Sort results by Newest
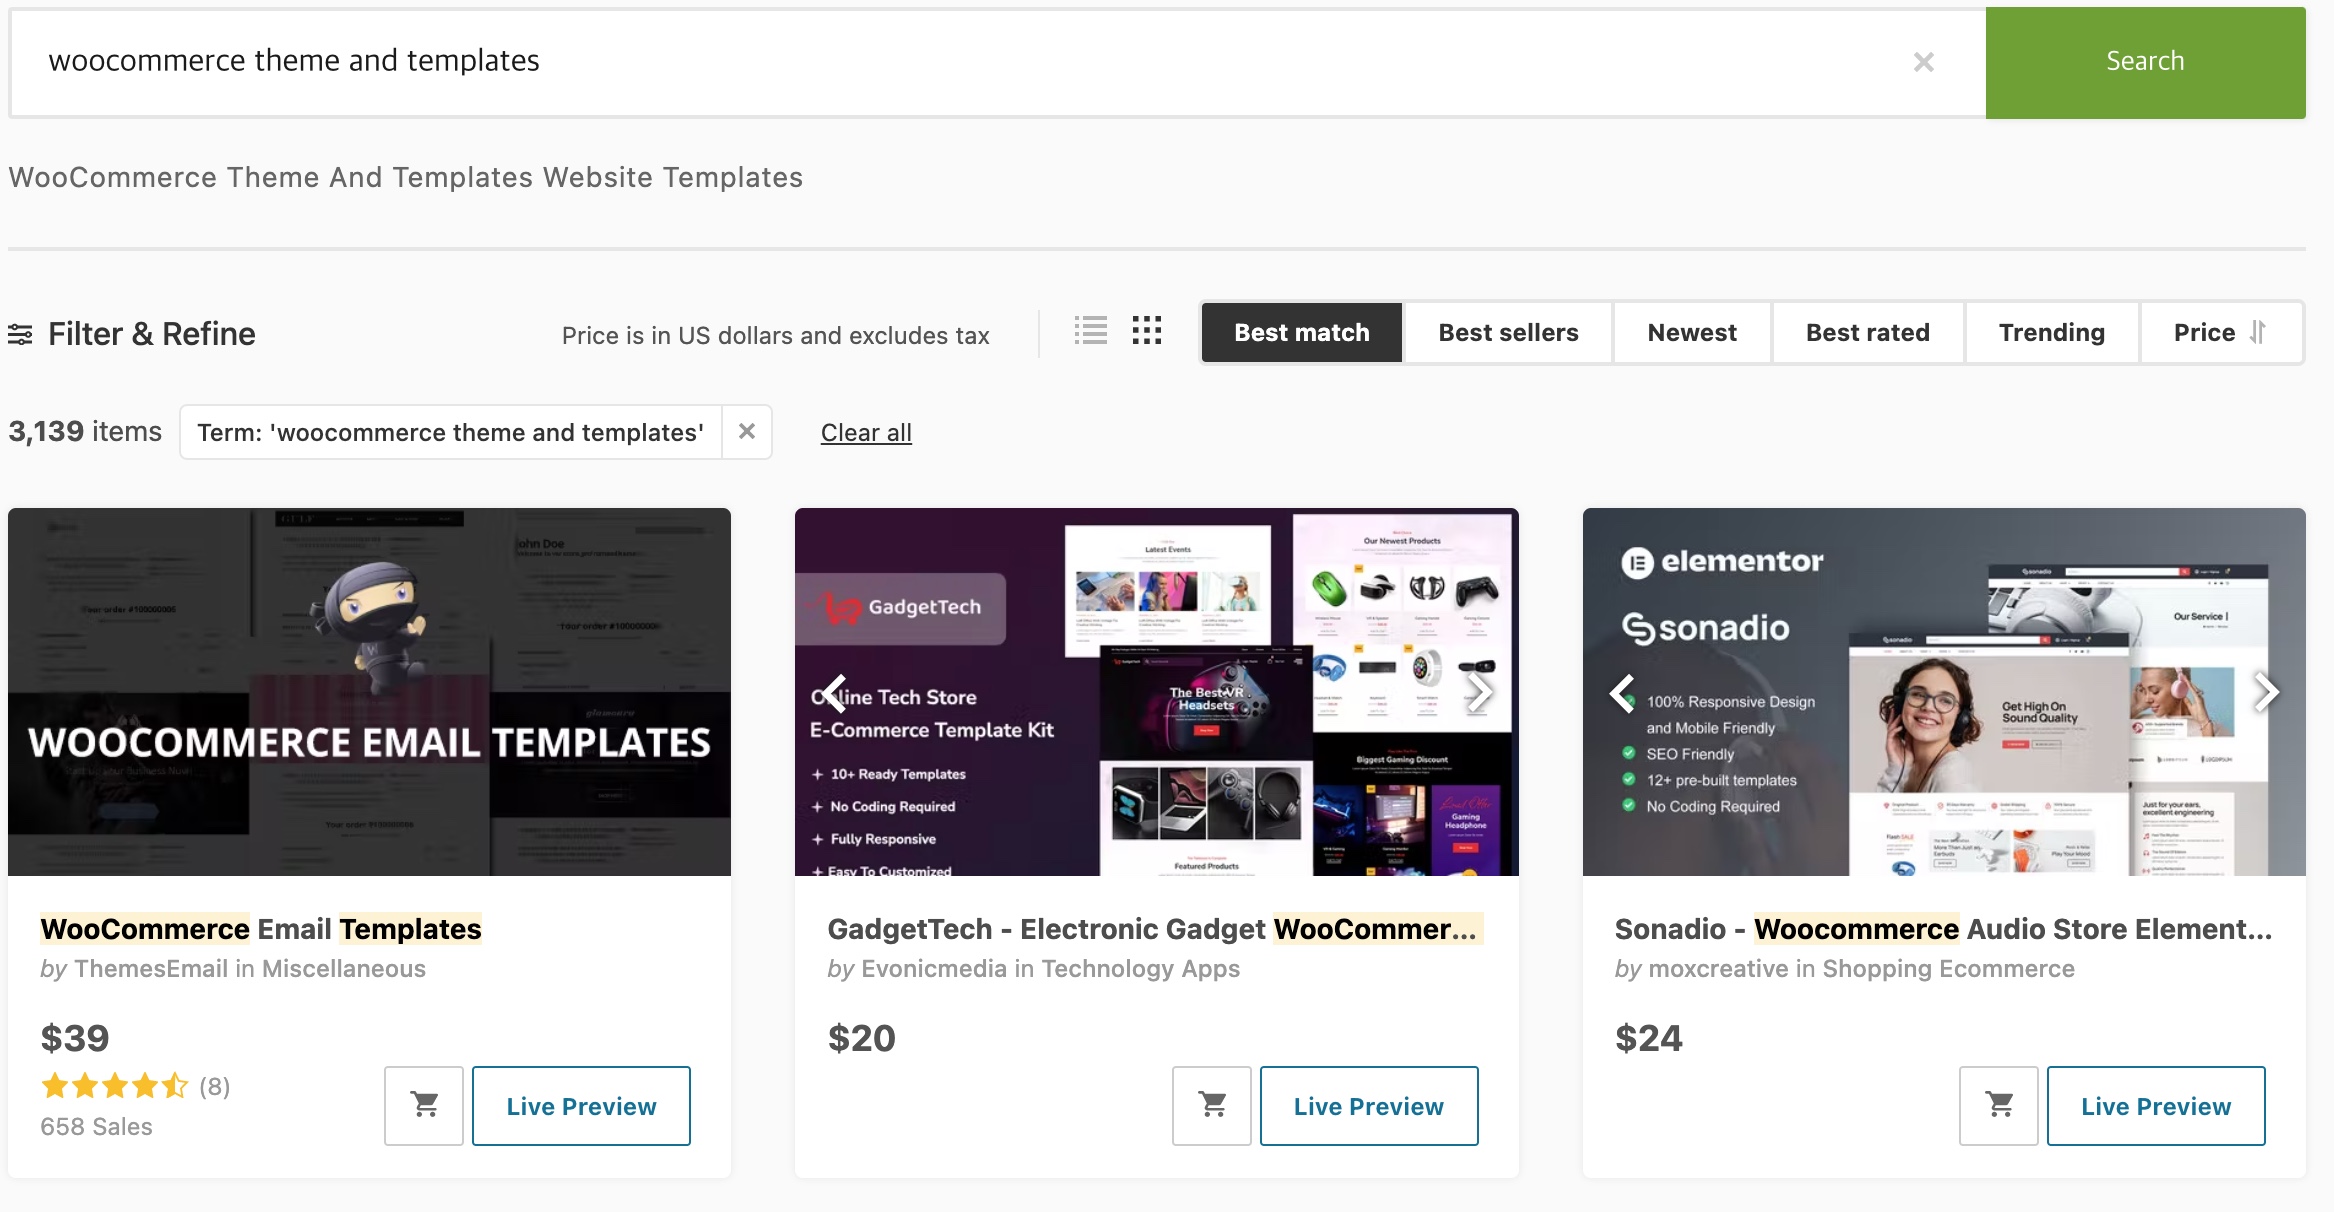Screen dimensions: 2334x1212 pyautogui.click(x=1692, y=333)
